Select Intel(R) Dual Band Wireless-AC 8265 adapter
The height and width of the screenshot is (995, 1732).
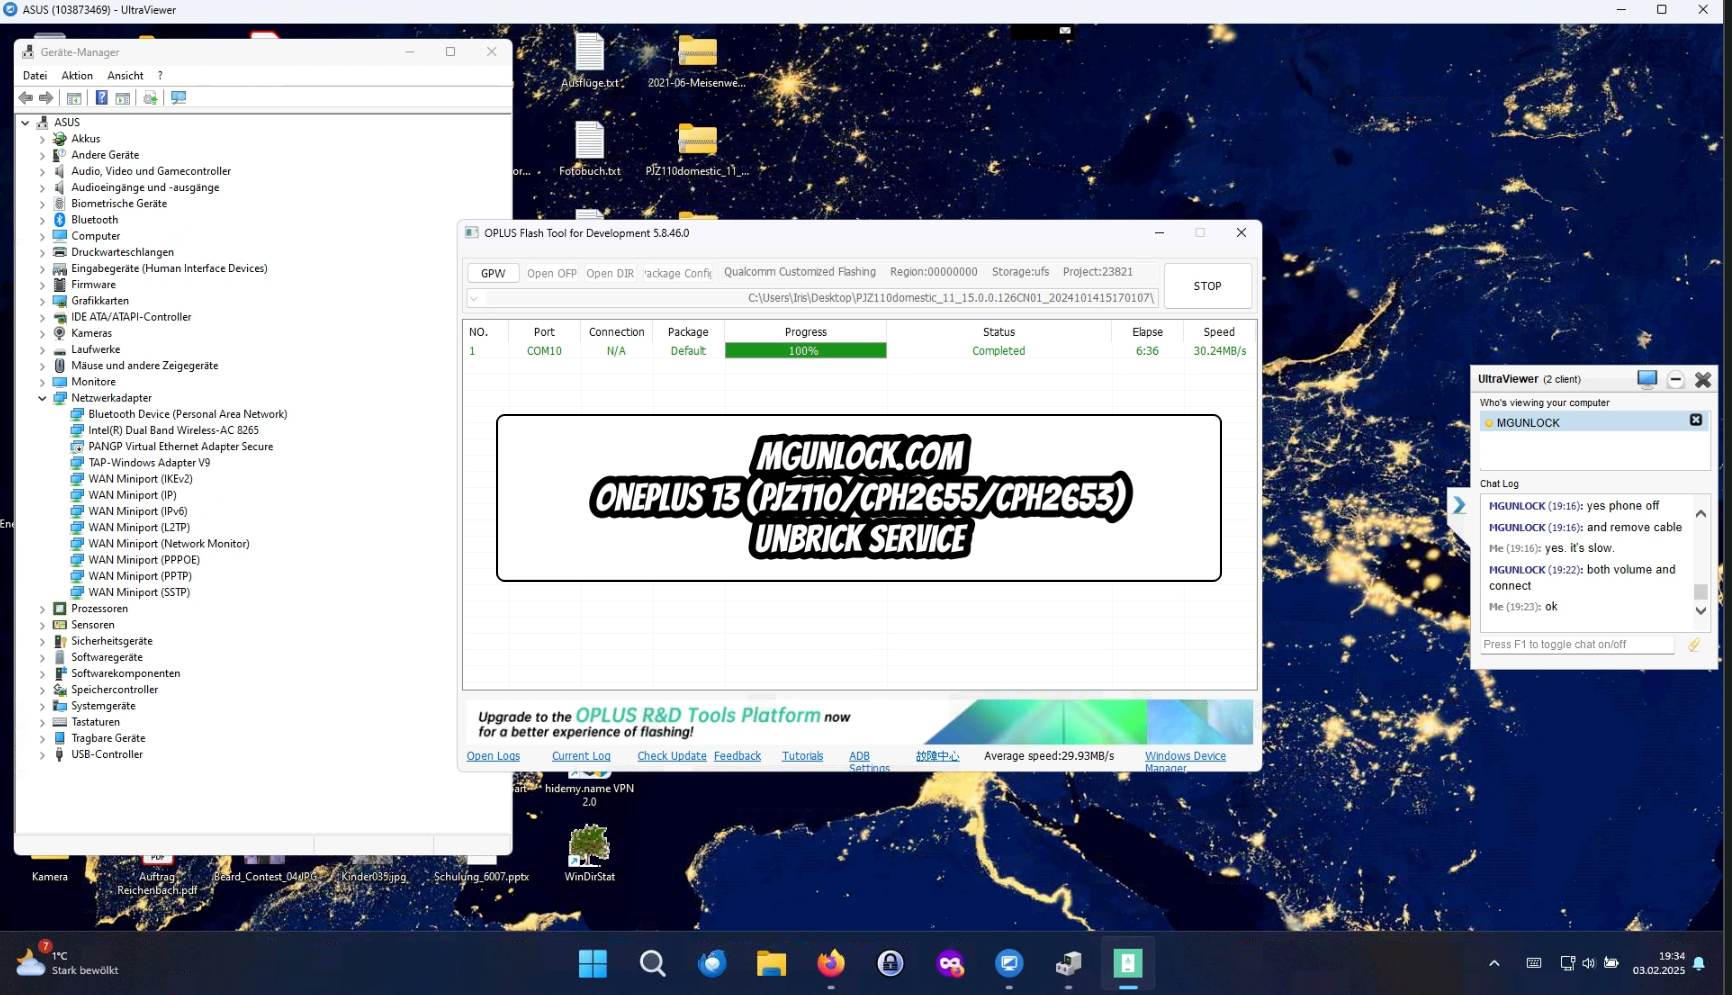(173, 431)
